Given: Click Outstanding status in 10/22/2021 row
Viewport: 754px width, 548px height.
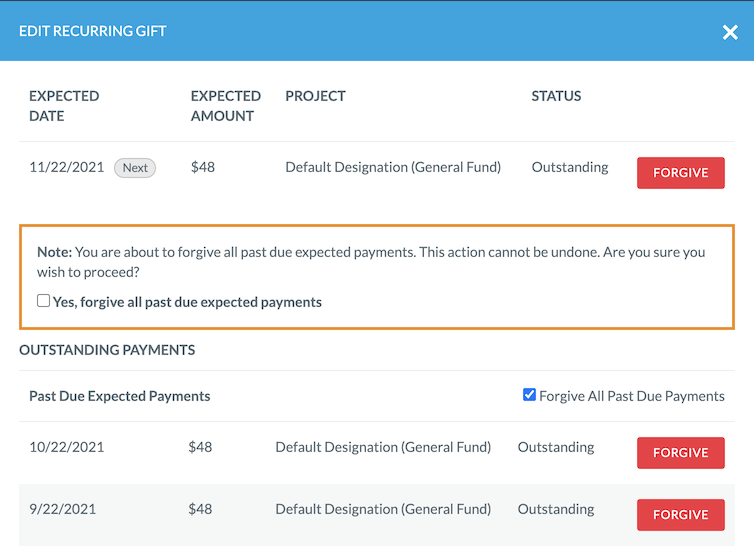Looking at the screenshot, I should (x=556, y=447).
